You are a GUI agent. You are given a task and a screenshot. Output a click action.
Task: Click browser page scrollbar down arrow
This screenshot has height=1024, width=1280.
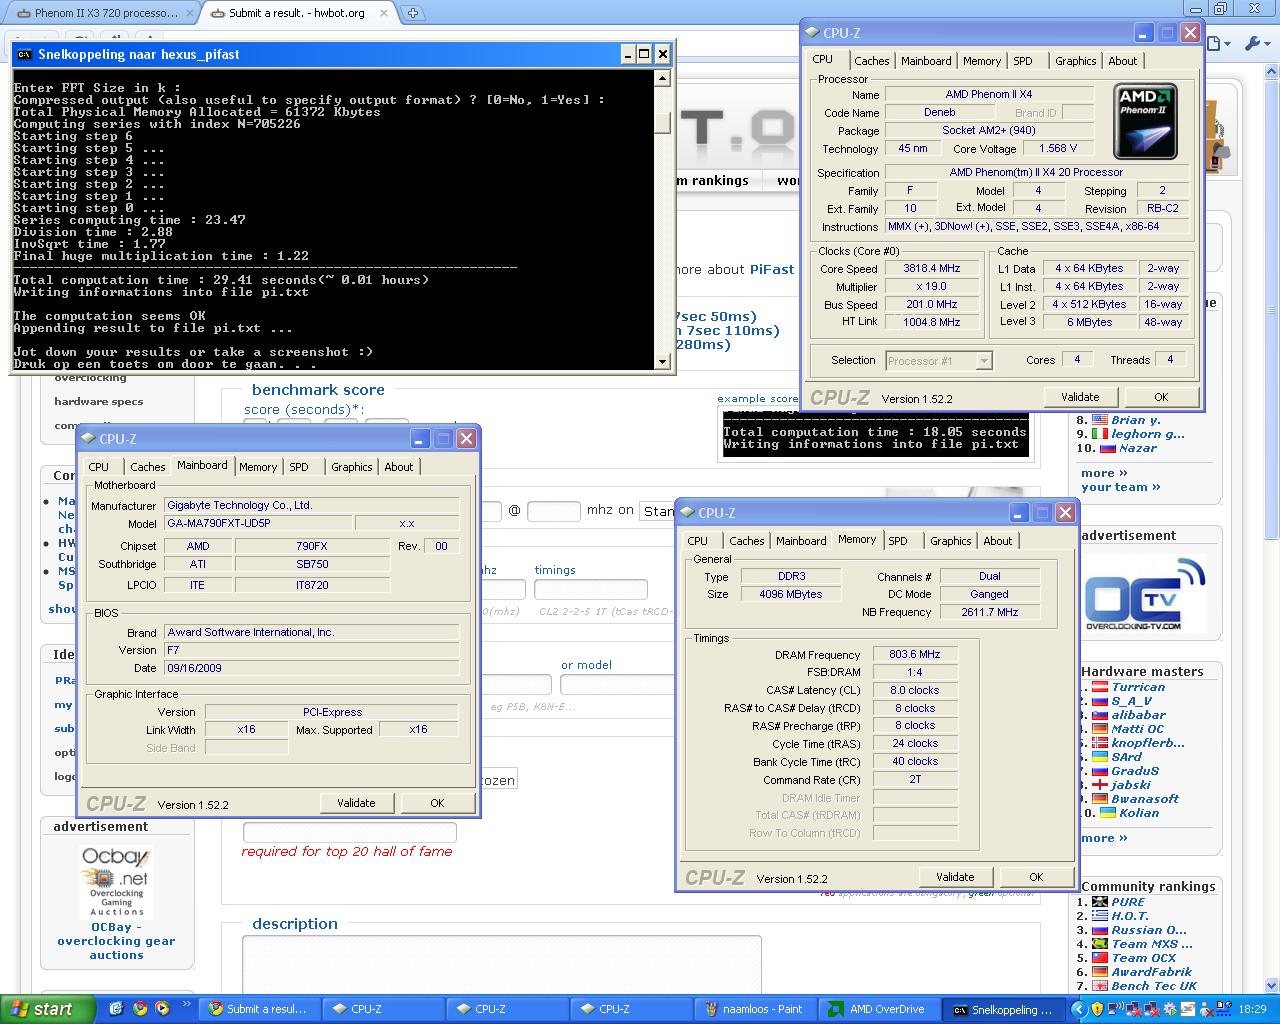[1272, 987]
